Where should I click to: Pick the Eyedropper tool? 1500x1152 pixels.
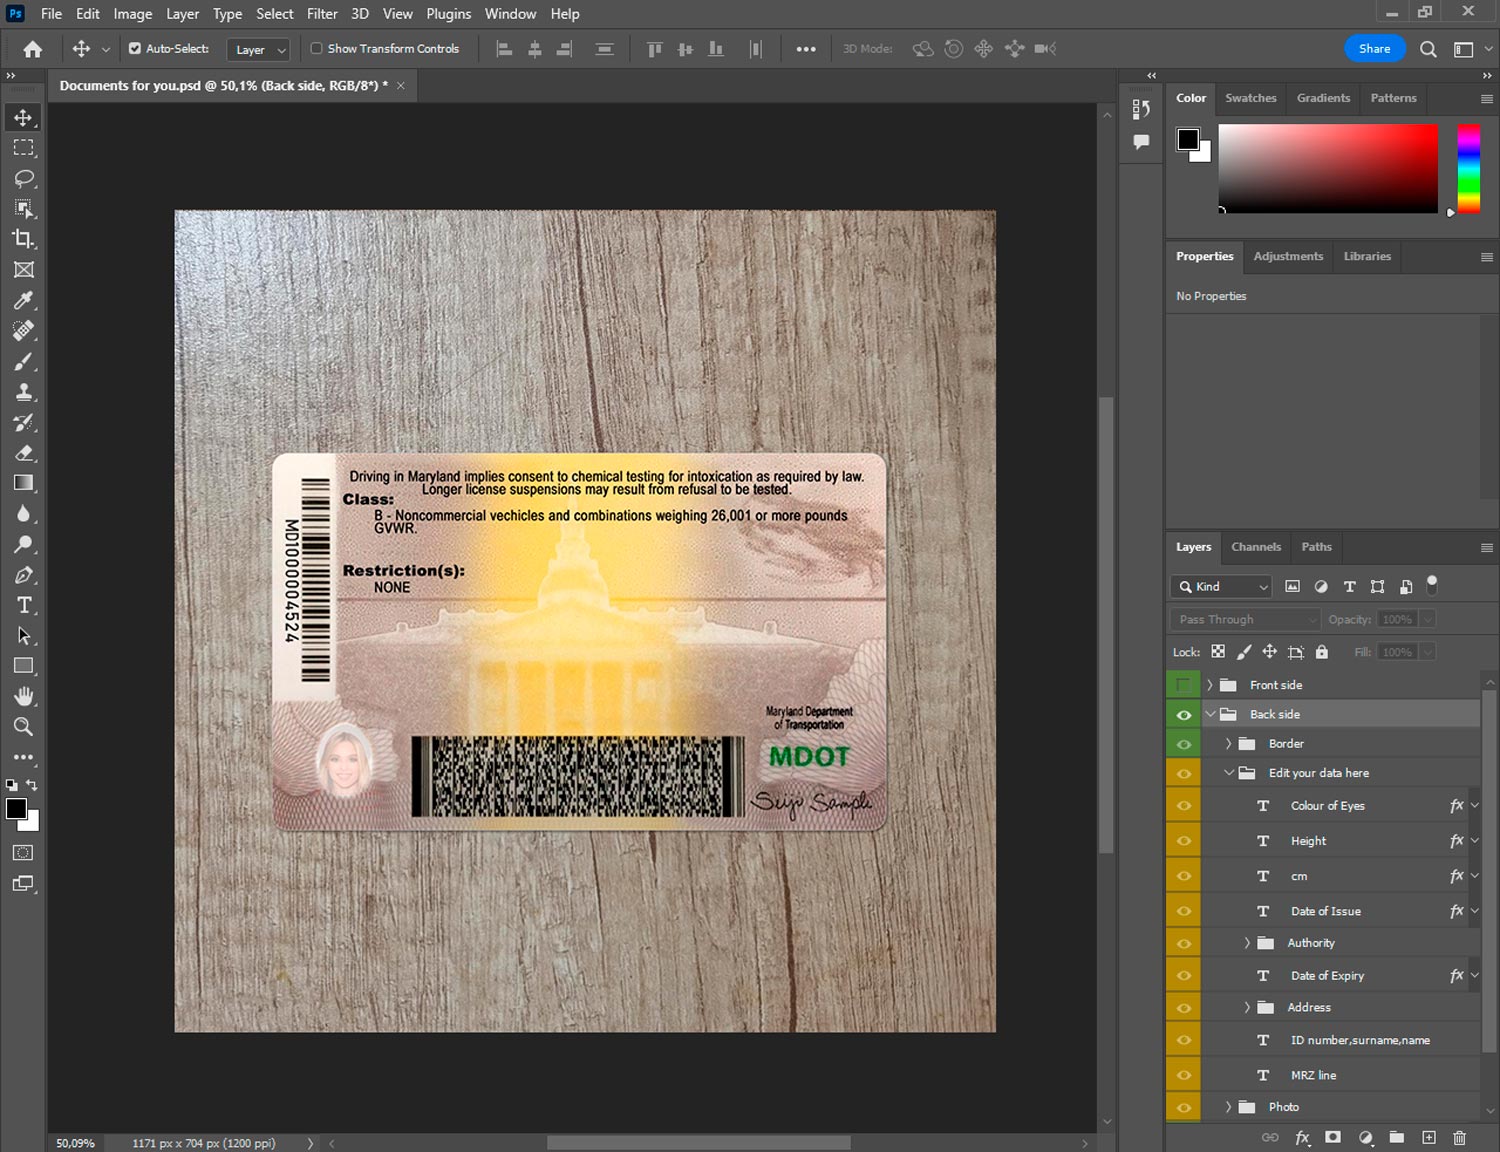[x=24, y=300]
